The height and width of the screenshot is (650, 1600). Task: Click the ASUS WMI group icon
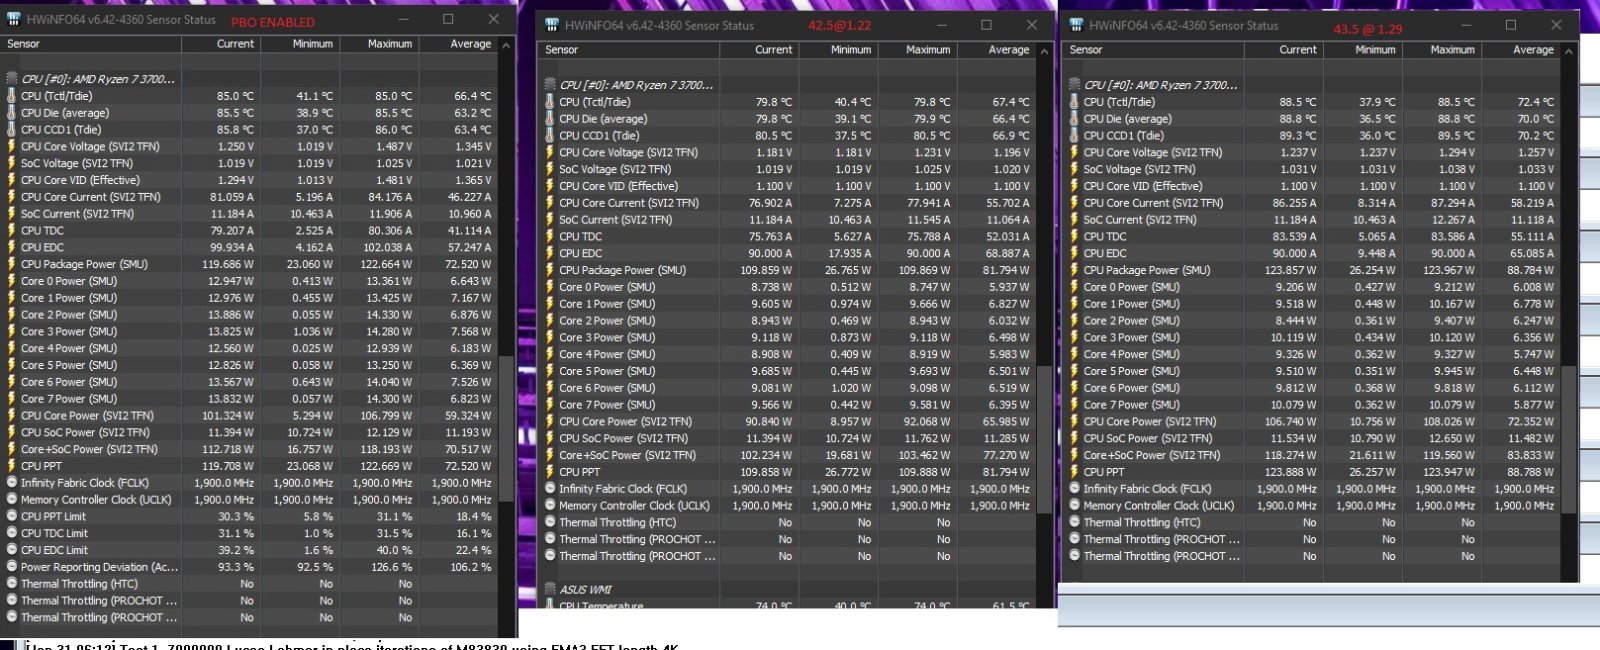550,589
